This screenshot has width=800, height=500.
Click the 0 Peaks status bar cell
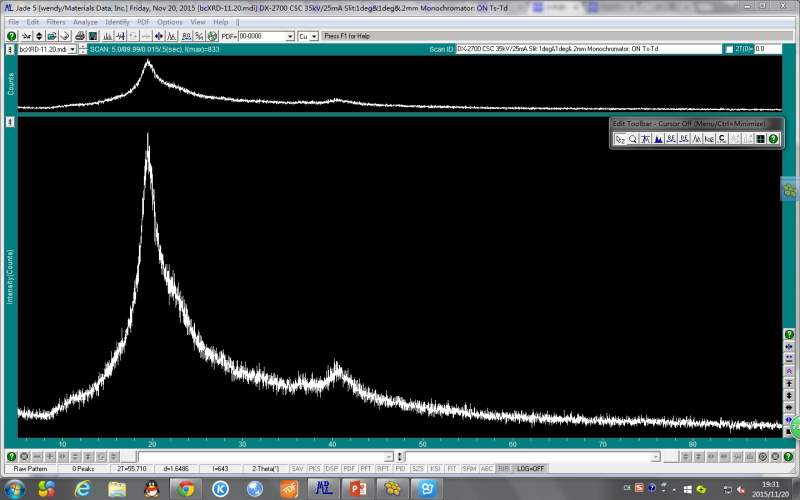click(83, 468)
